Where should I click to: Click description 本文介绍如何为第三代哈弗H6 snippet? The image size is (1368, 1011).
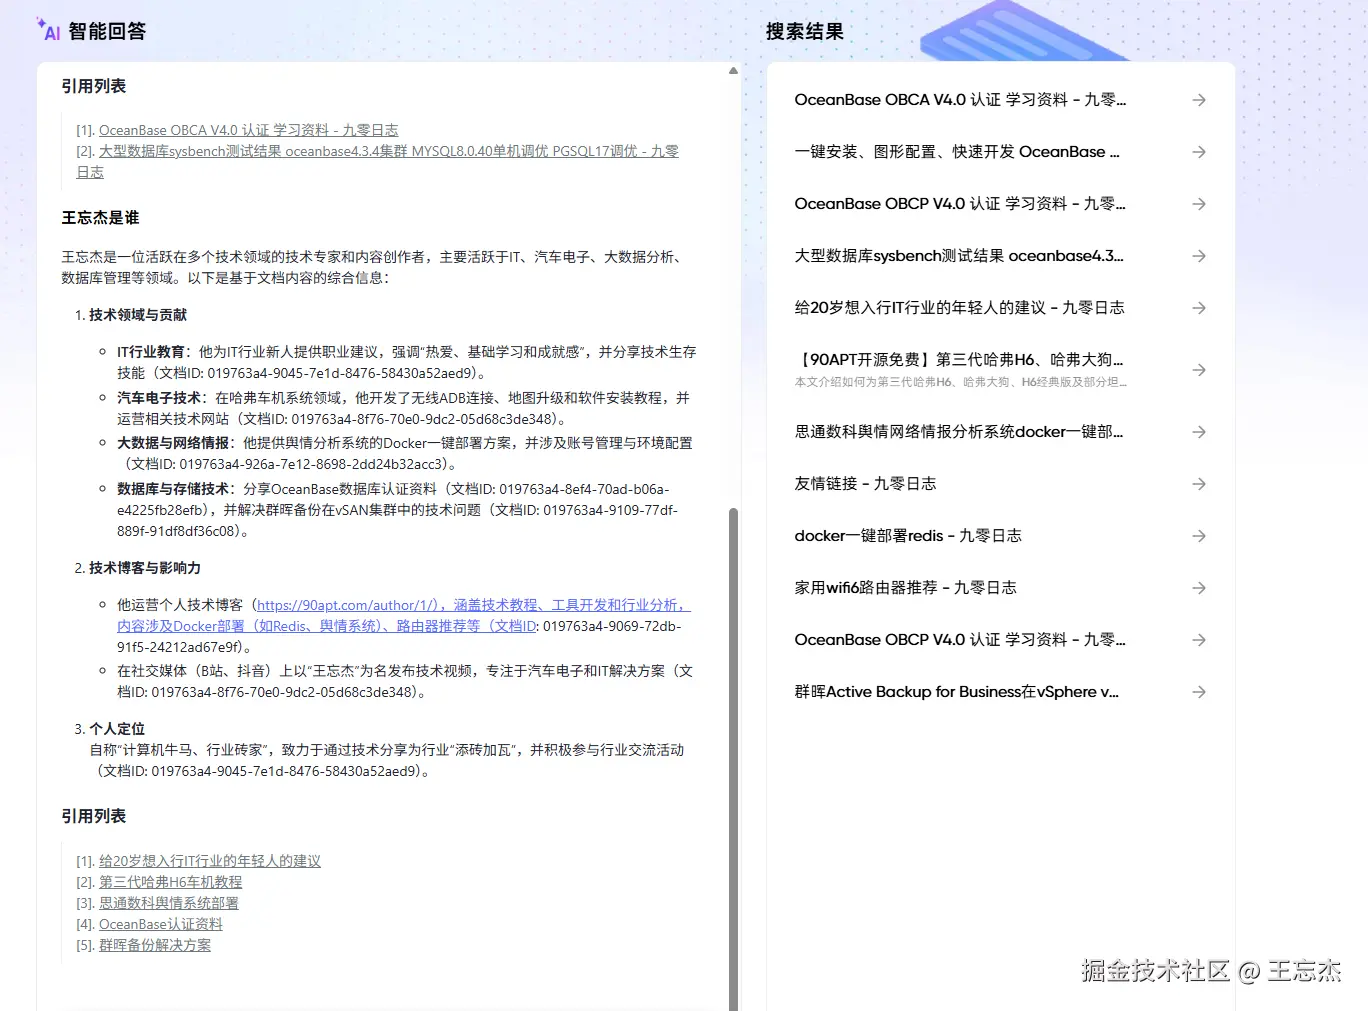point(961,382)
